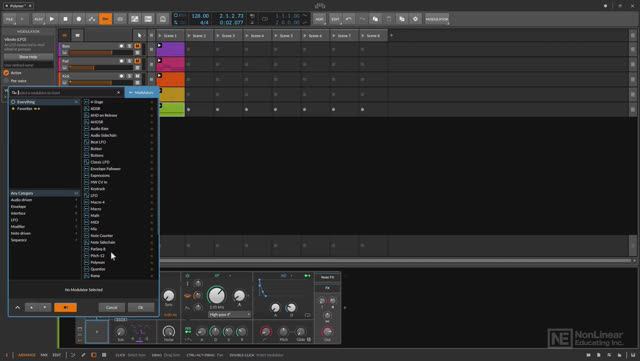Screen dimensions: 640x361
Task: Adjust the Bass track volume fader
Action: point(101,53)
